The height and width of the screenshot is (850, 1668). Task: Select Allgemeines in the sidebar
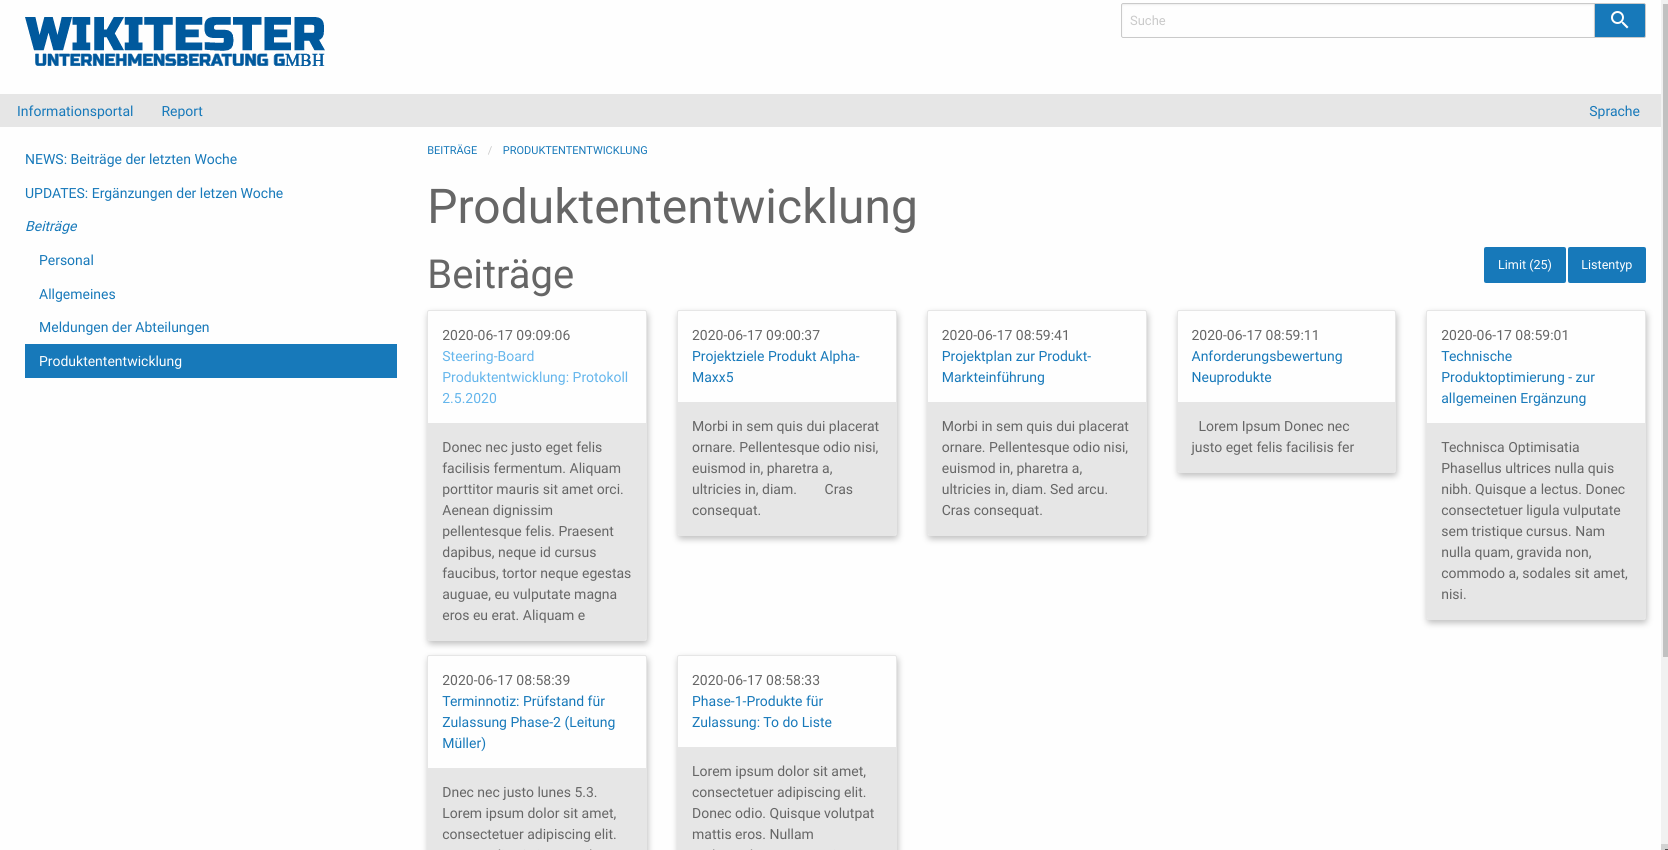77,294
